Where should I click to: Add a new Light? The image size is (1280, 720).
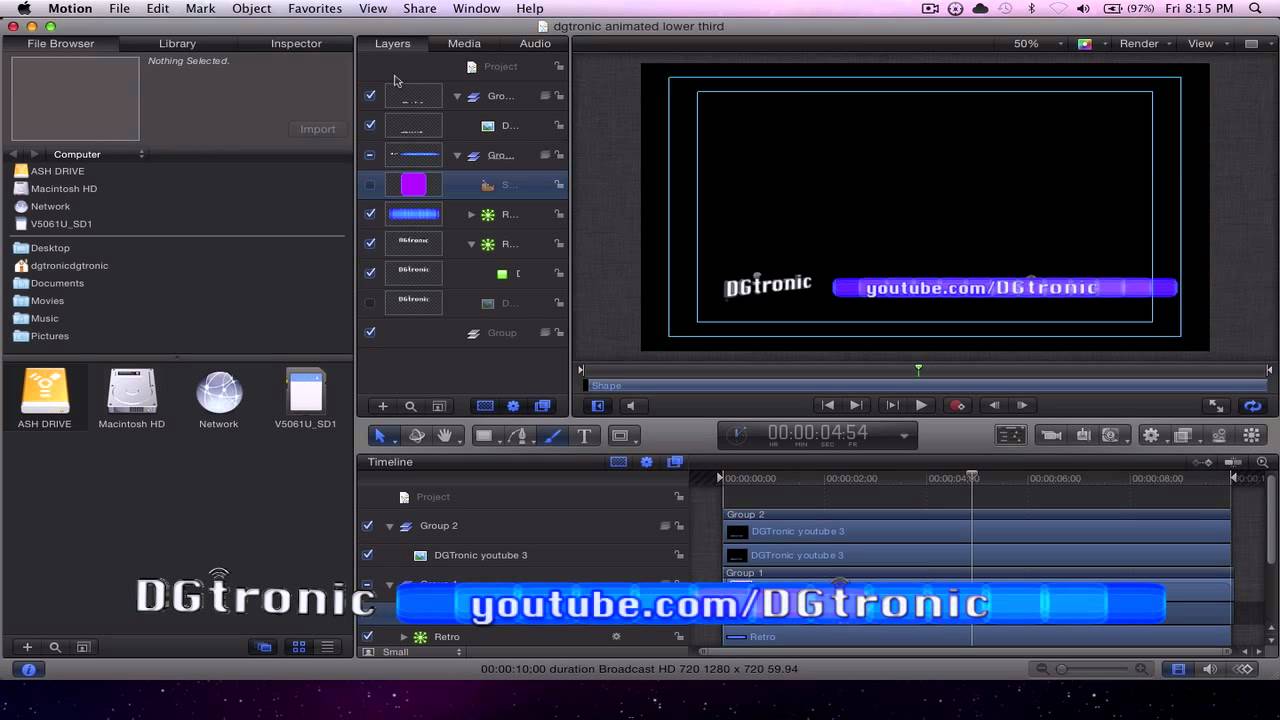(x=1083, y=435)
